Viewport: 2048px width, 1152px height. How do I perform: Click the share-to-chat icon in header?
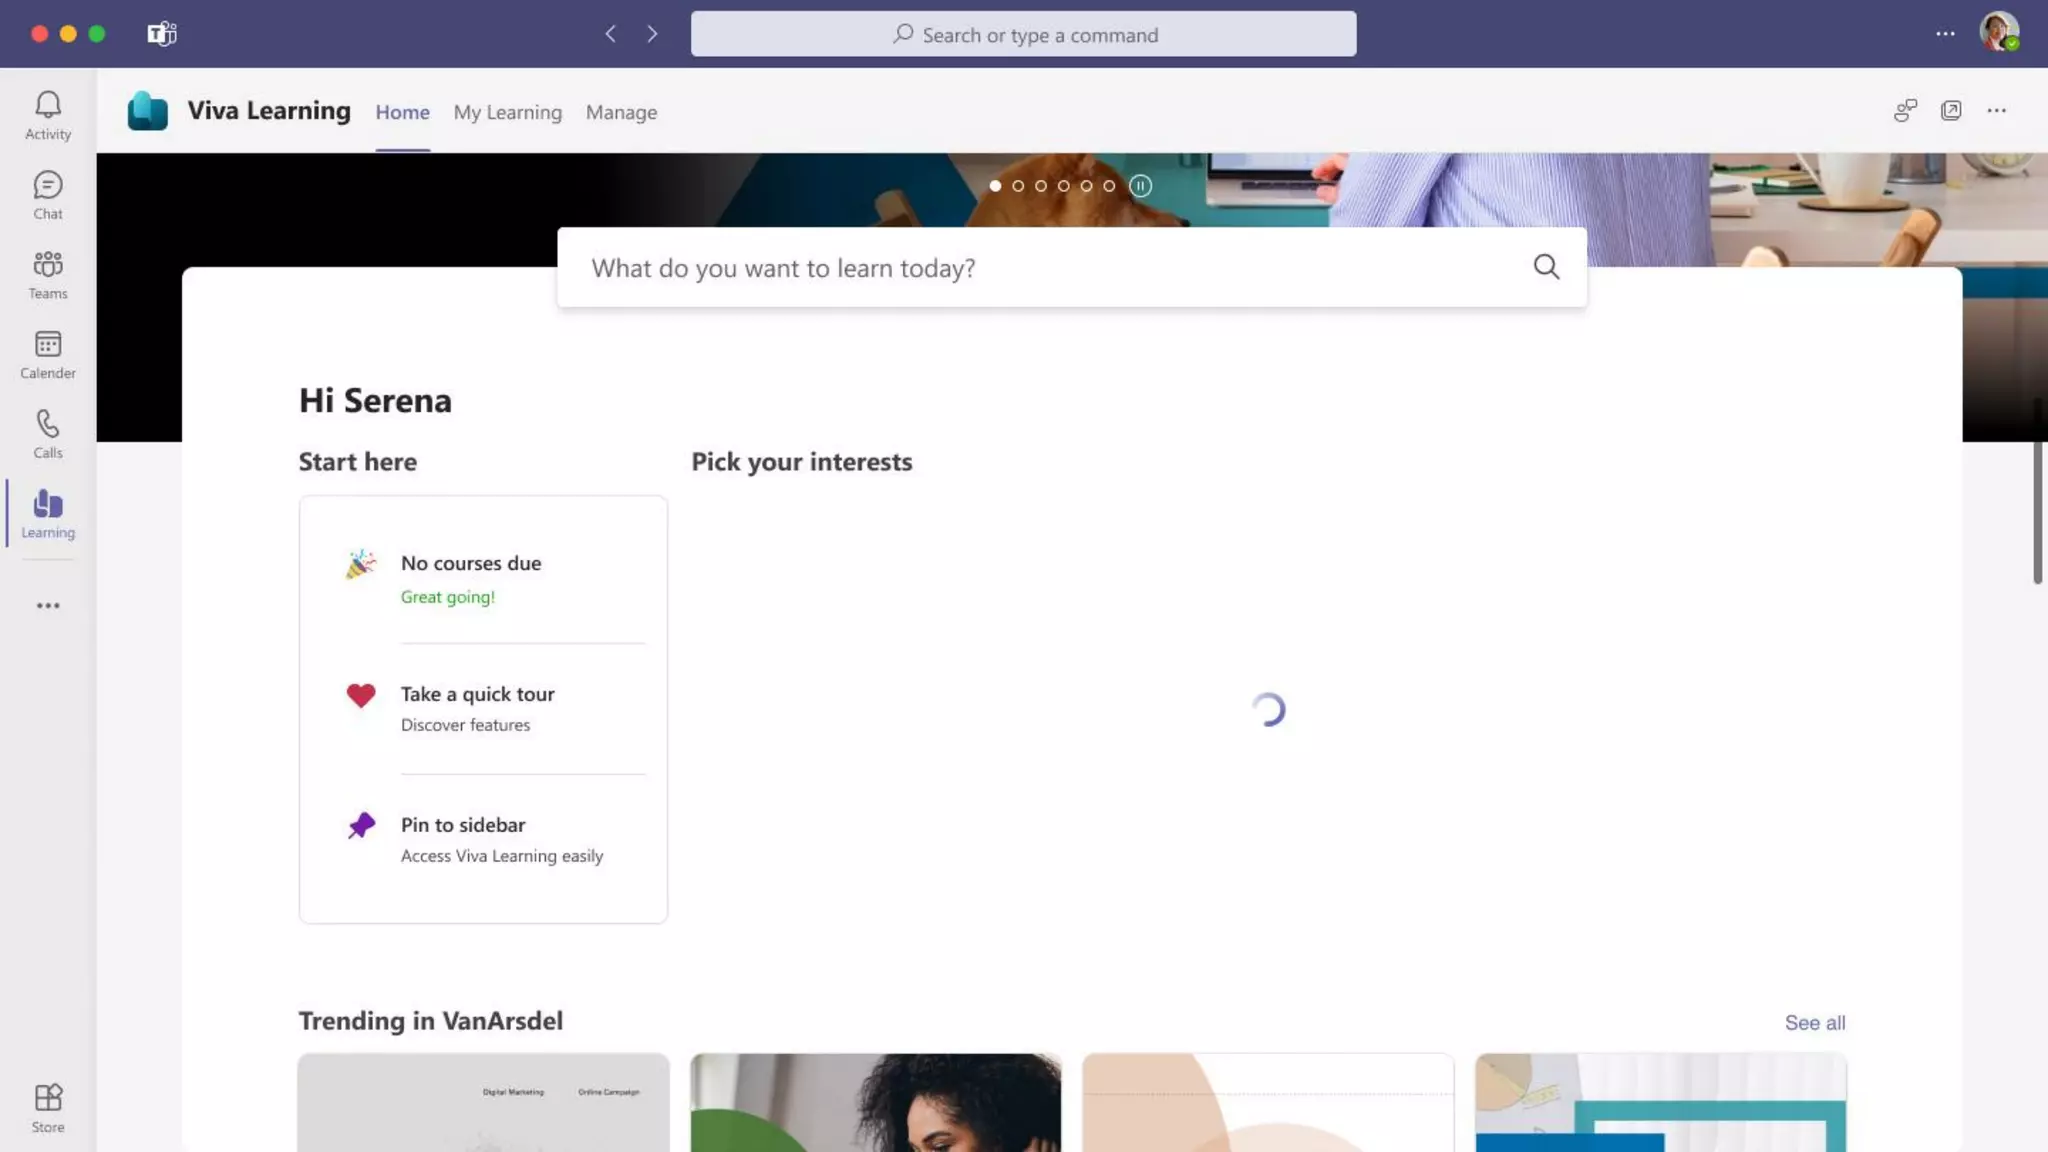[1905, 111]
